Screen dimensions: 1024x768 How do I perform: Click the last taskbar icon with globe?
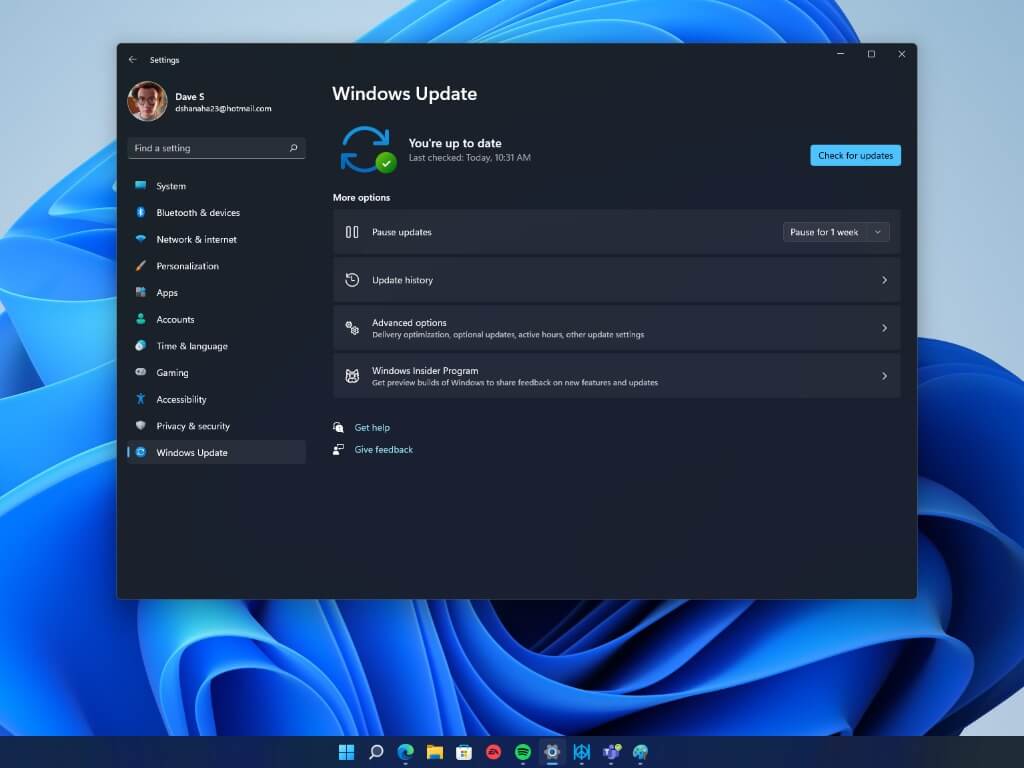click(641, 752)
